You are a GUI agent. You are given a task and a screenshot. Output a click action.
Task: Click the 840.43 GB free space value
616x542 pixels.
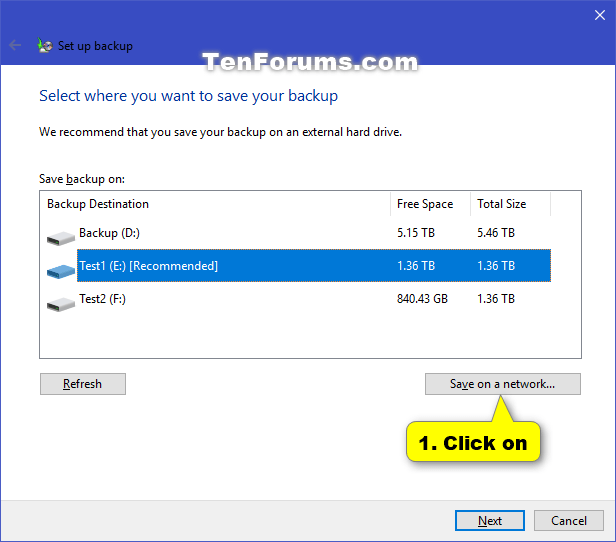[422, 299]
